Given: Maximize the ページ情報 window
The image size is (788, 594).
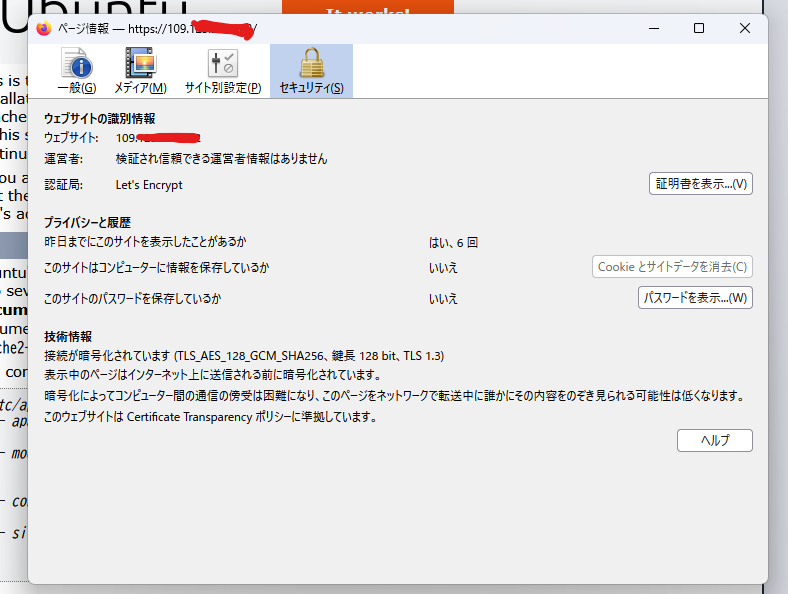Looking at the screenshot, I should click(699, 29).
